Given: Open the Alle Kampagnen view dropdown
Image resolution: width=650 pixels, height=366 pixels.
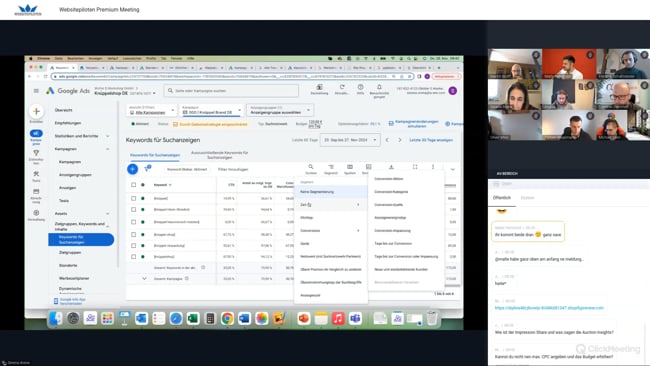Looking at the screenshot, I should 152,110.
